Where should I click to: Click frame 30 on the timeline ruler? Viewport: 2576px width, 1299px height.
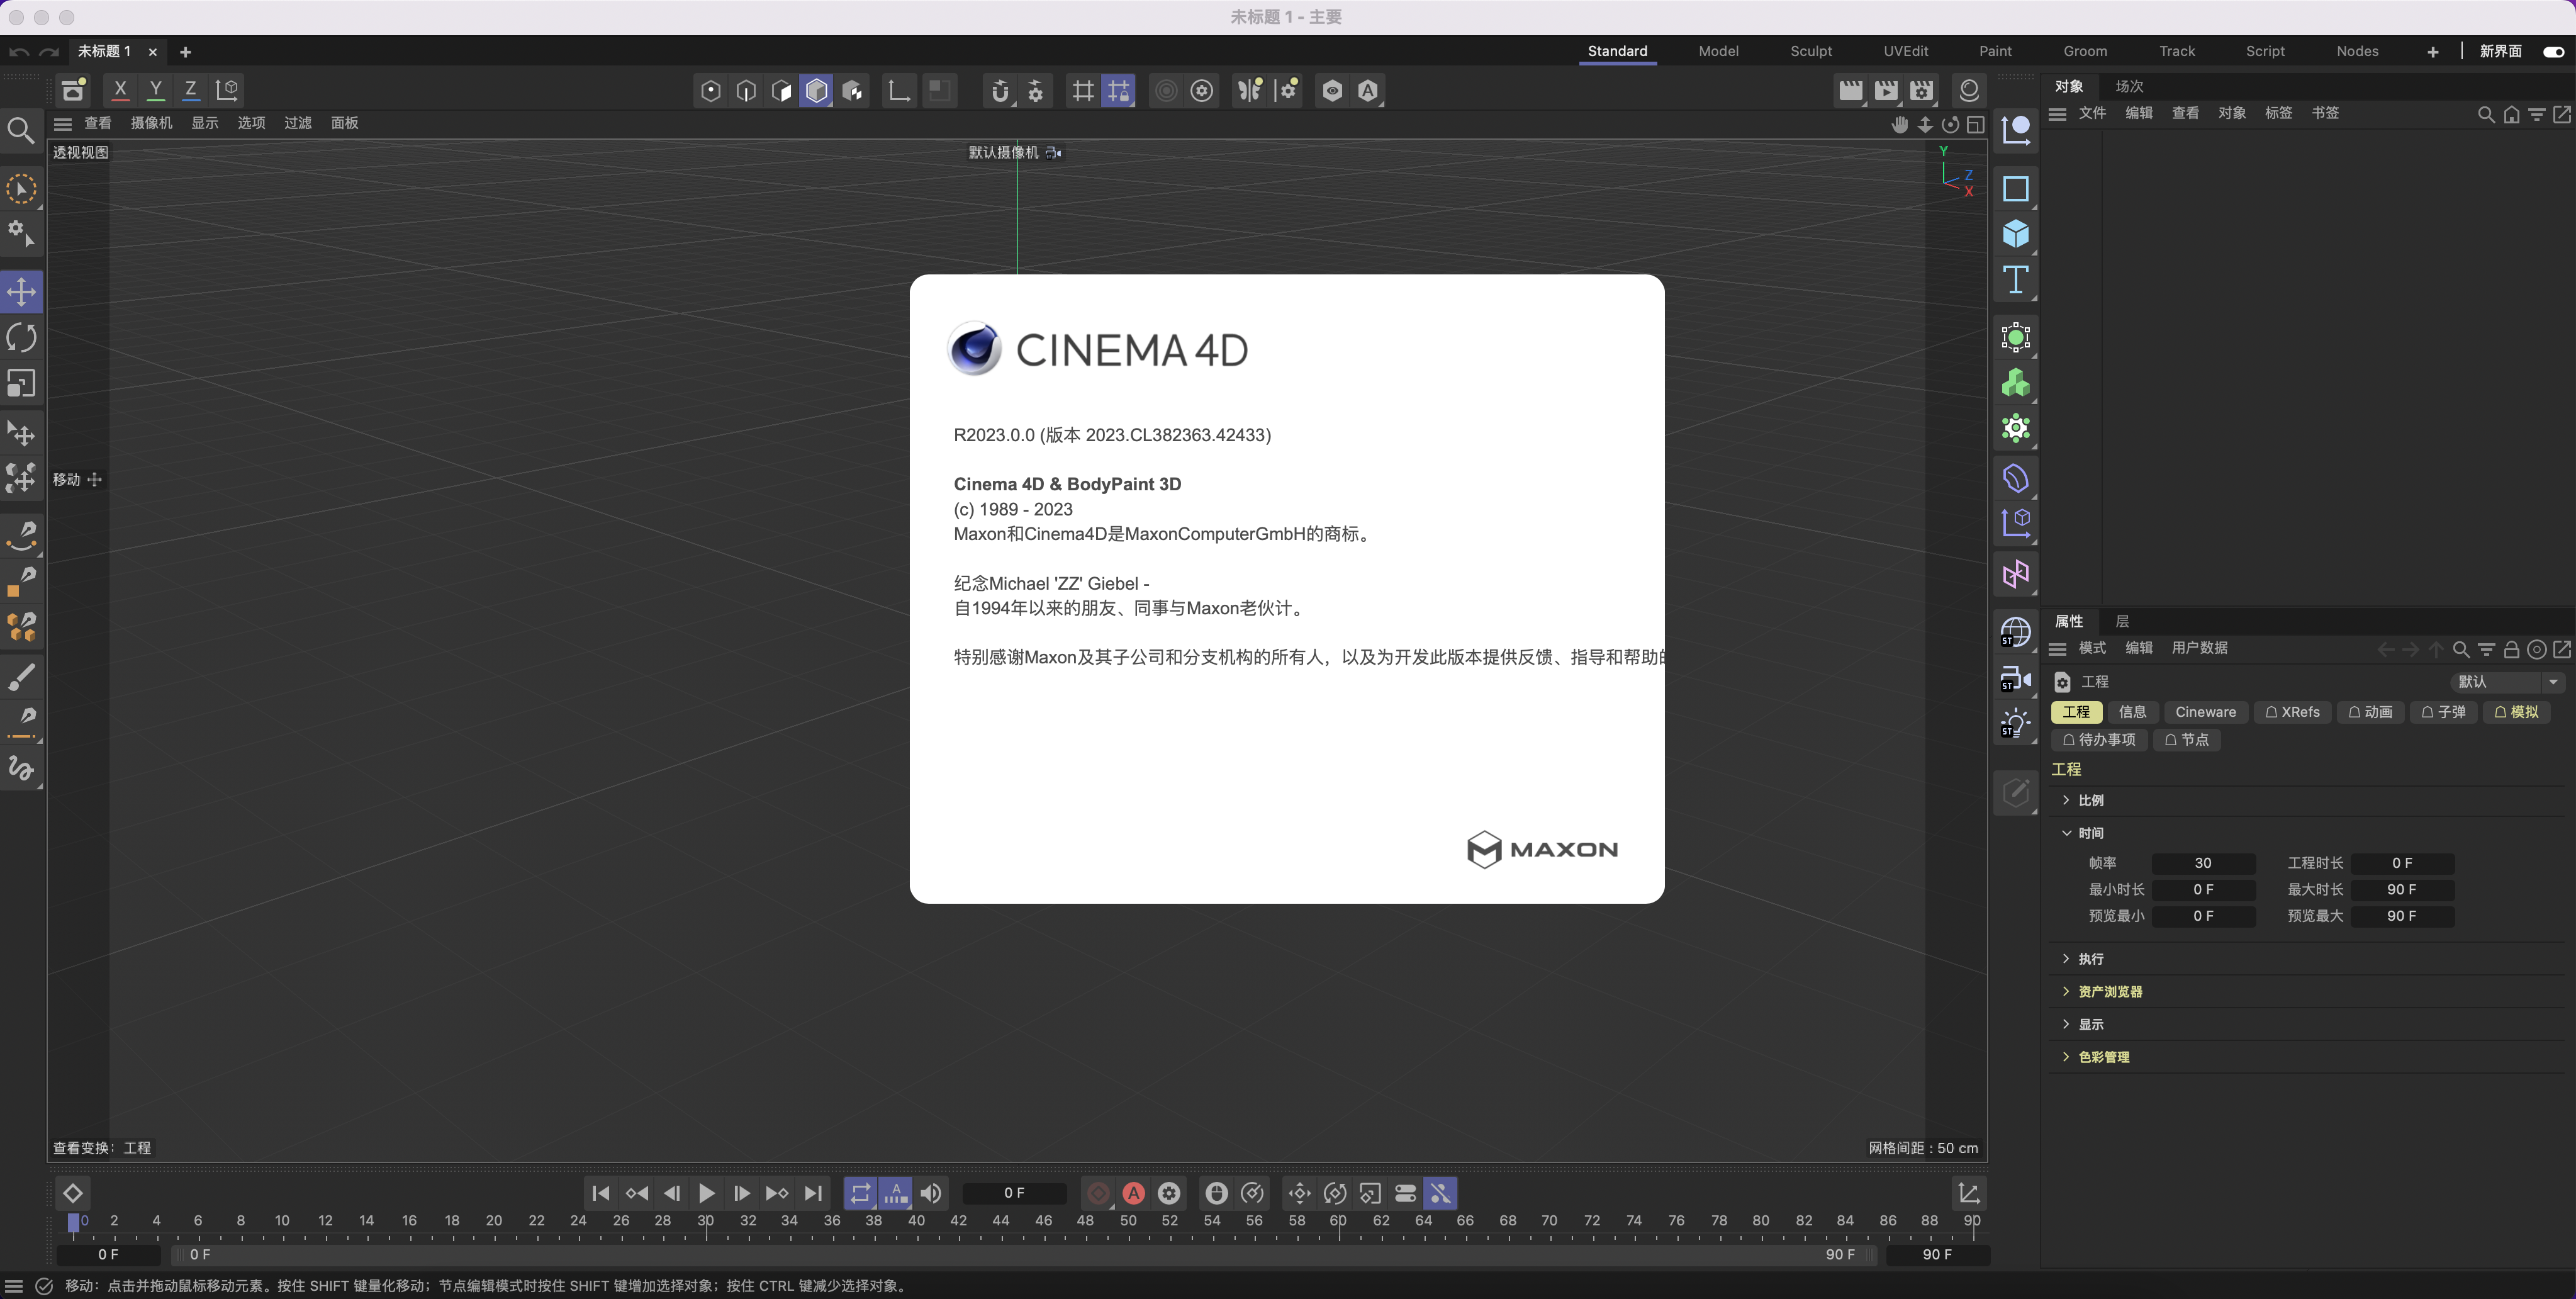coord(705,1221)
